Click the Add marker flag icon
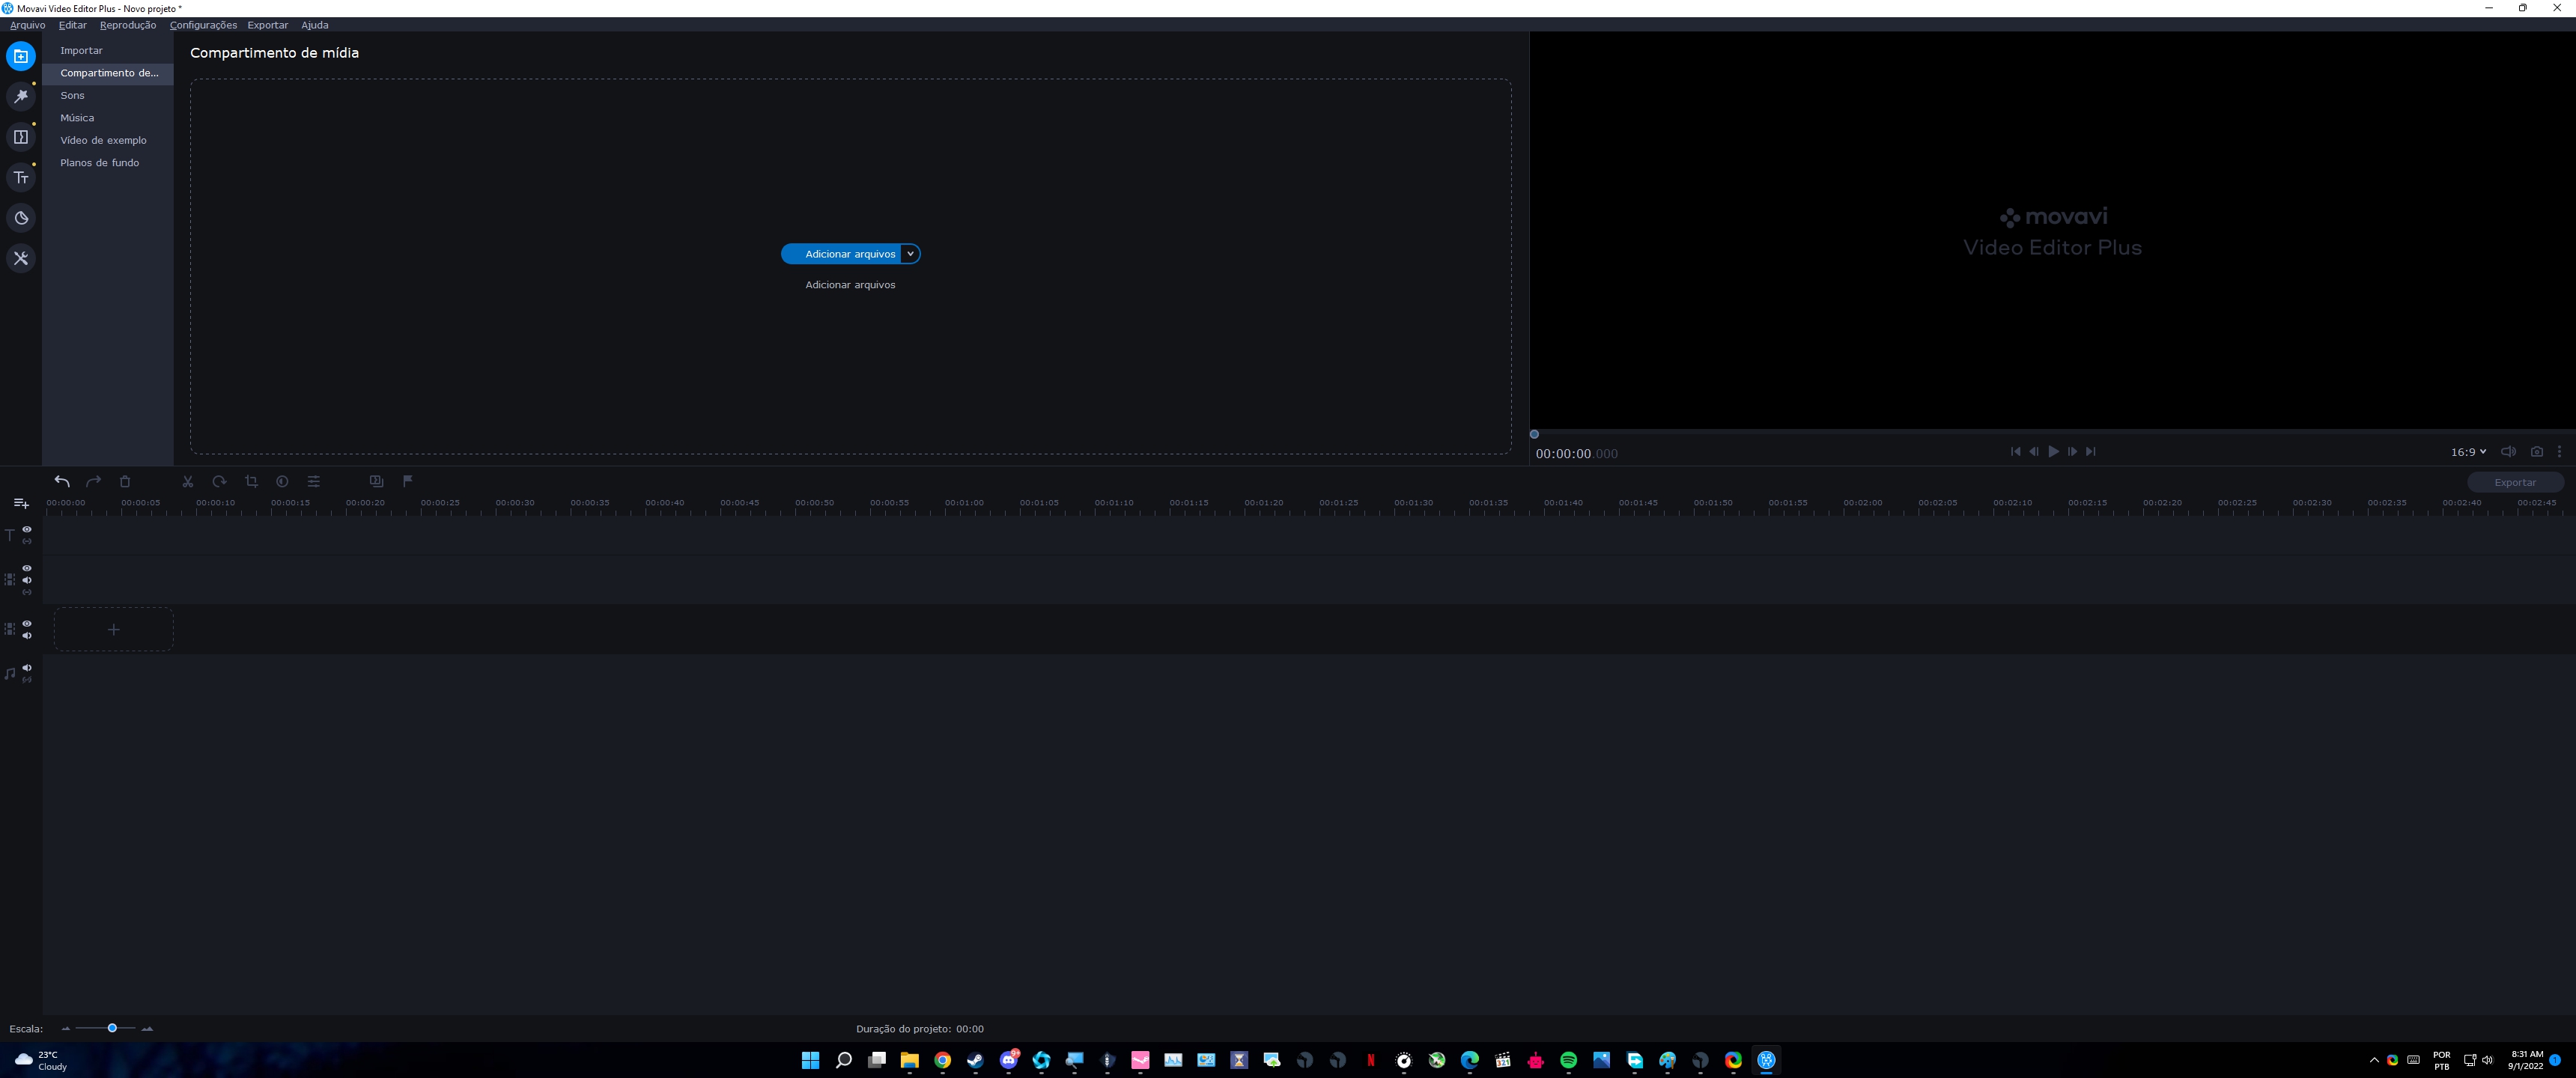This screenshot has width=2576, height=1078. [x=408, y=481]
